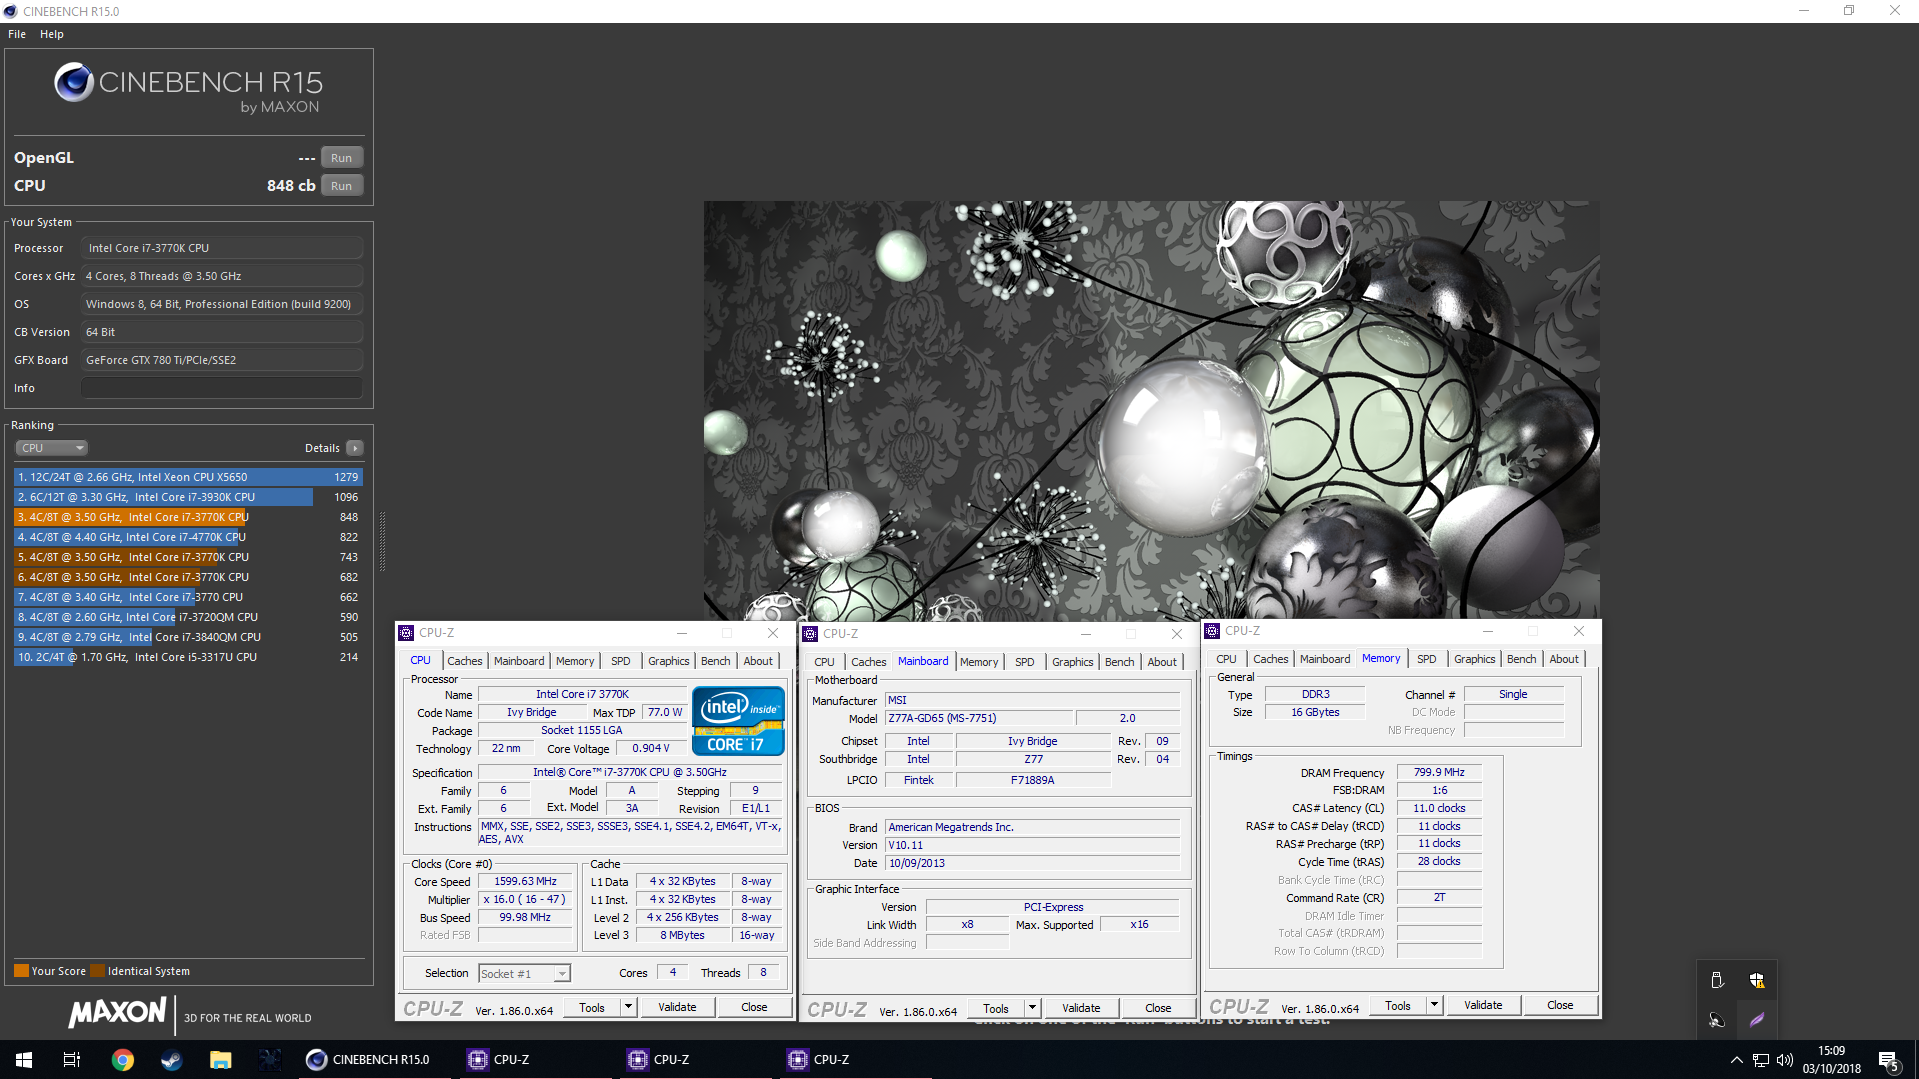1919x1079 pixels.
Task: Run the OpenGL benchmark
Action: [x=341, y=158]
